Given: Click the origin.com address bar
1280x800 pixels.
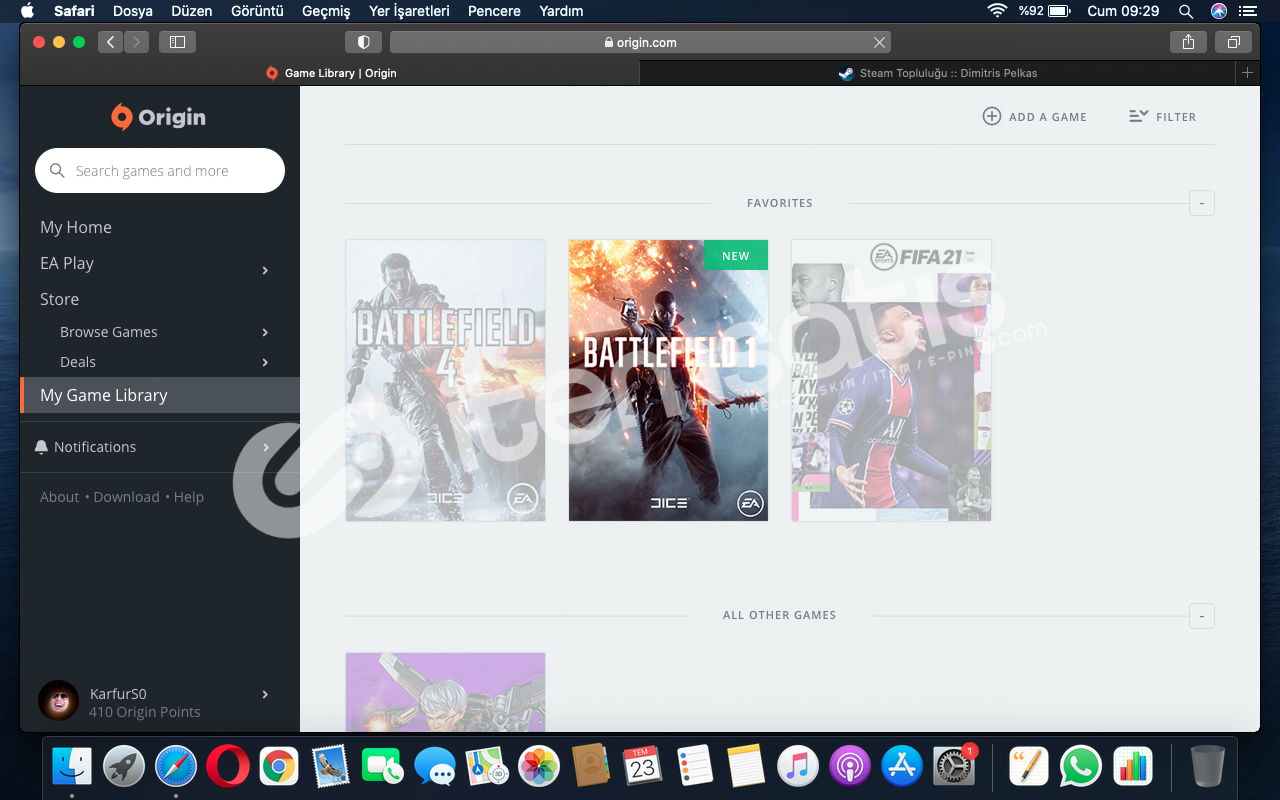Looking at the screenshot, I should (x=640, y=42).
